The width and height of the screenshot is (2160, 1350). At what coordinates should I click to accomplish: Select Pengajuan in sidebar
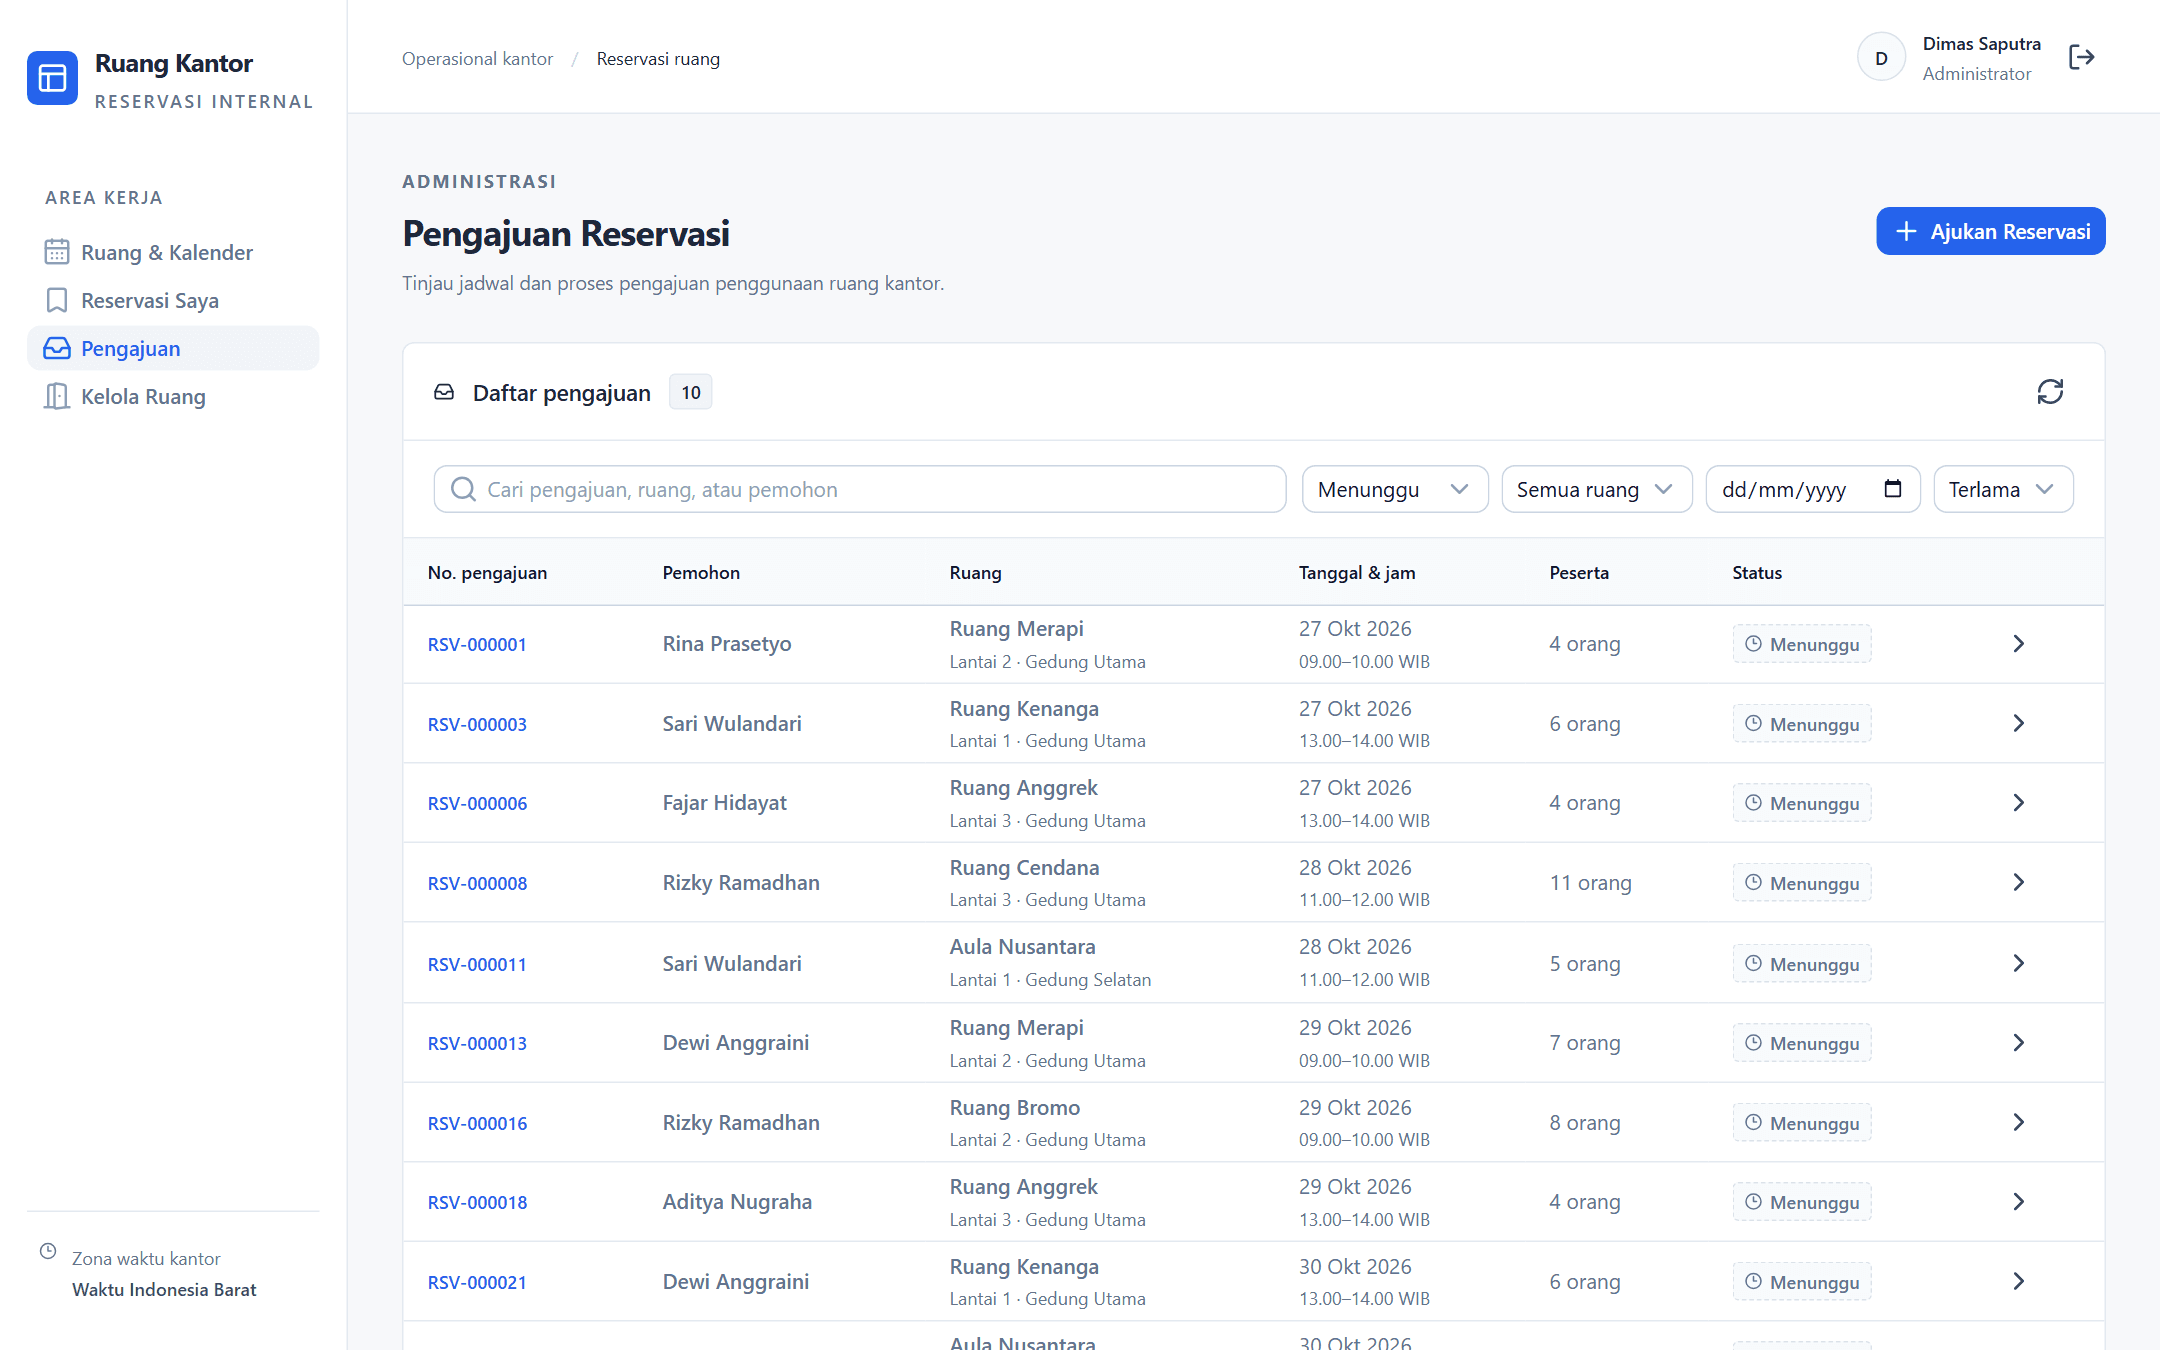tap(173, 348)
